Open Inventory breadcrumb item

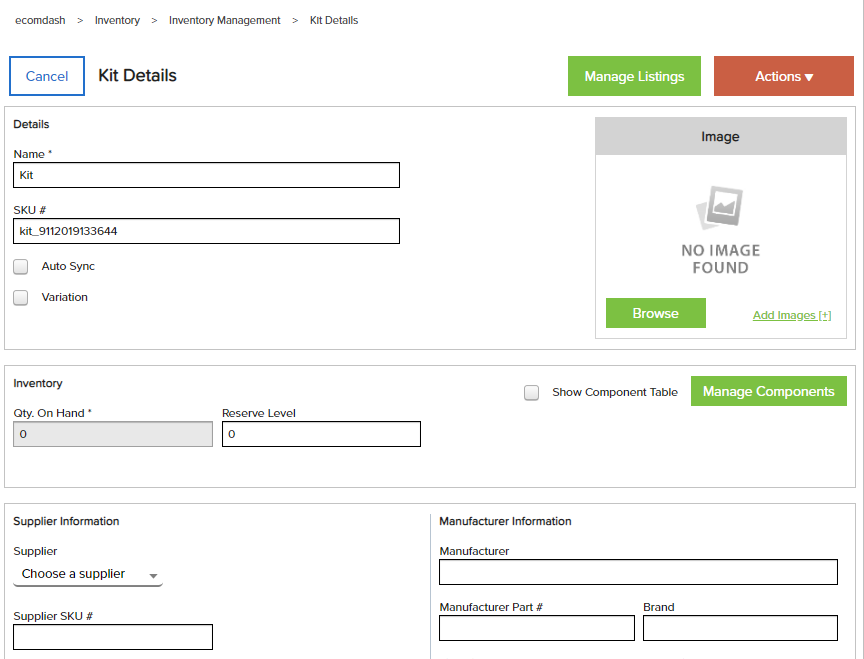117,20
